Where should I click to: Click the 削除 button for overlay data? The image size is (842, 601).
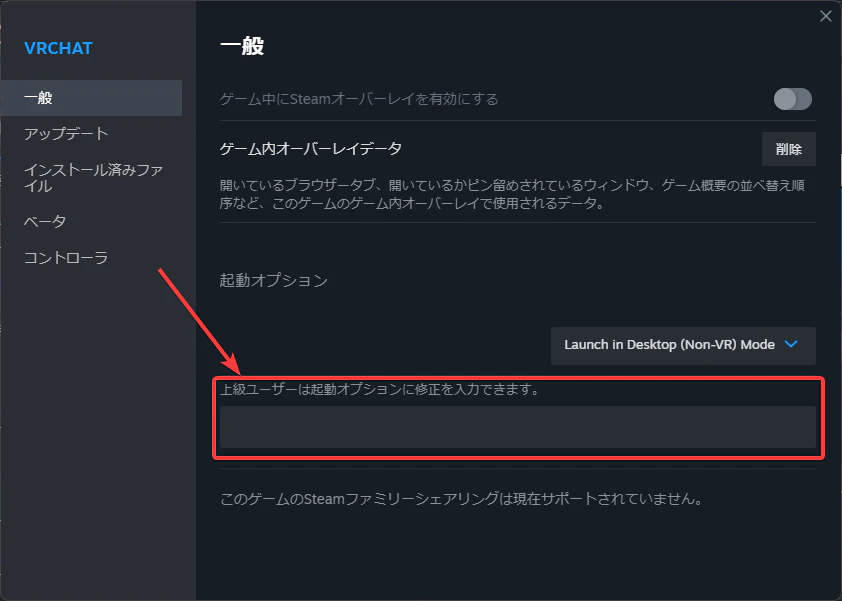789,149
